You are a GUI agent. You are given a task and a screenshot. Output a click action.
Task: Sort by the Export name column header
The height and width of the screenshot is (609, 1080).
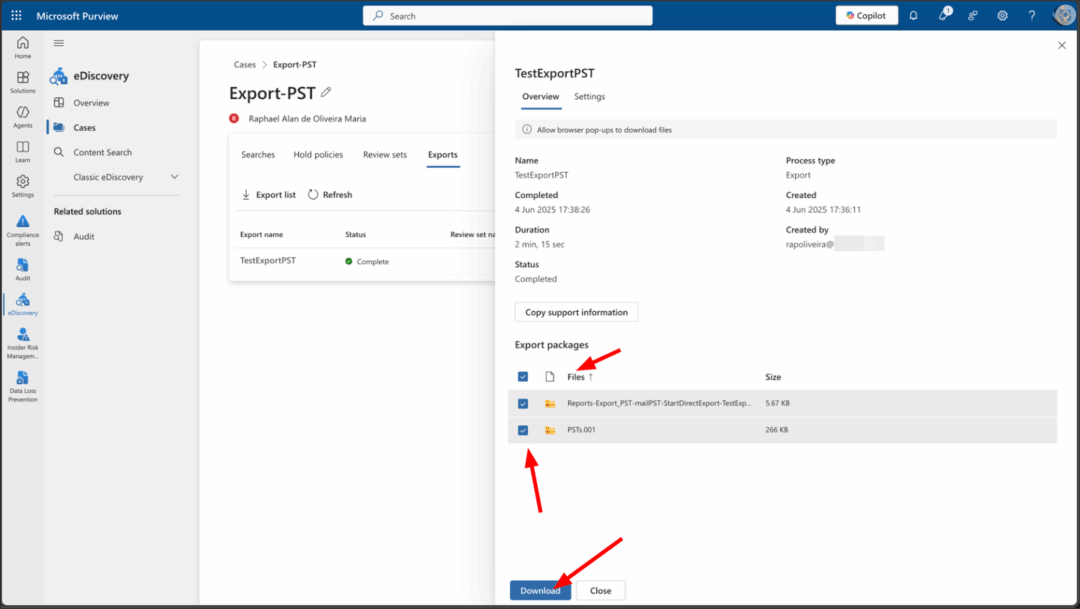click(261, 234)
